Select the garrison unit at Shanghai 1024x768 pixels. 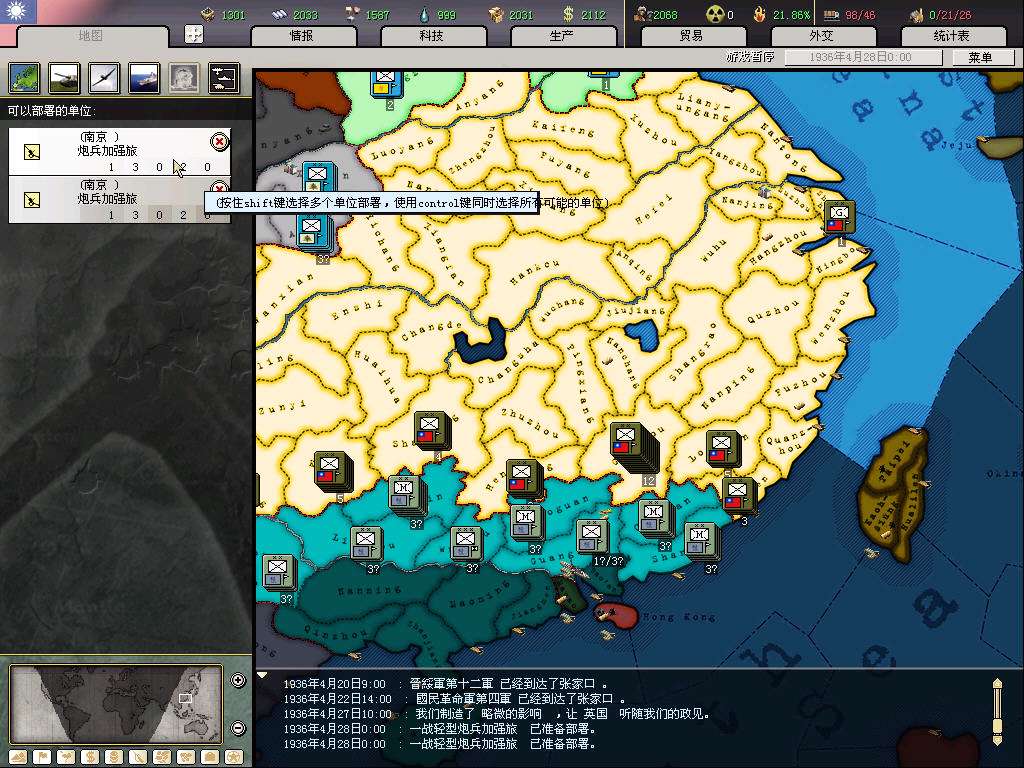[839, 217]
